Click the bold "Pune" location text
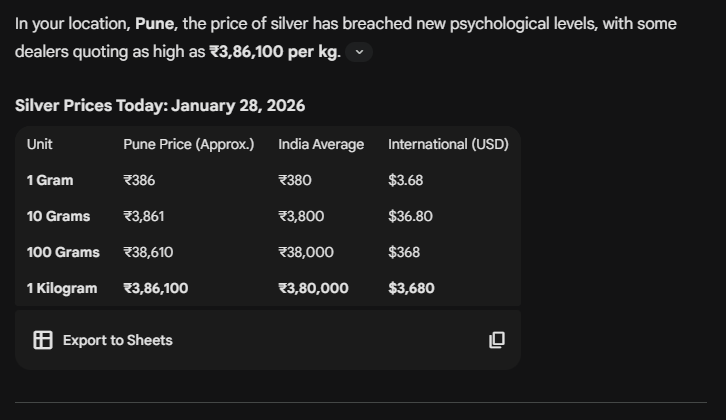 point(154,23)
